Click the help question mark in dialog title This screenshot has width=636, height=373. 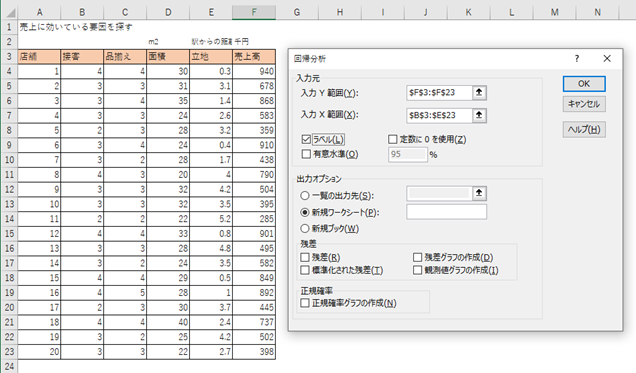tap(577, 59)
